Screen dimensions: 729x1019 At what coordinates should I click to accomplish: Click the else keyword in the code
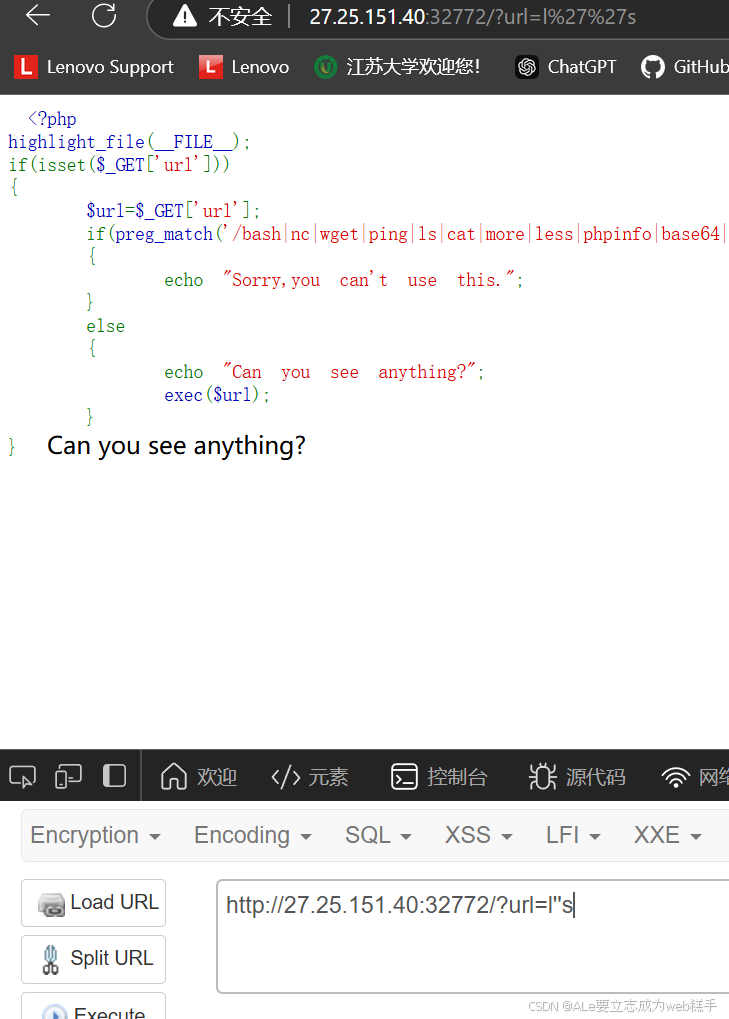(x=105, y=326)
